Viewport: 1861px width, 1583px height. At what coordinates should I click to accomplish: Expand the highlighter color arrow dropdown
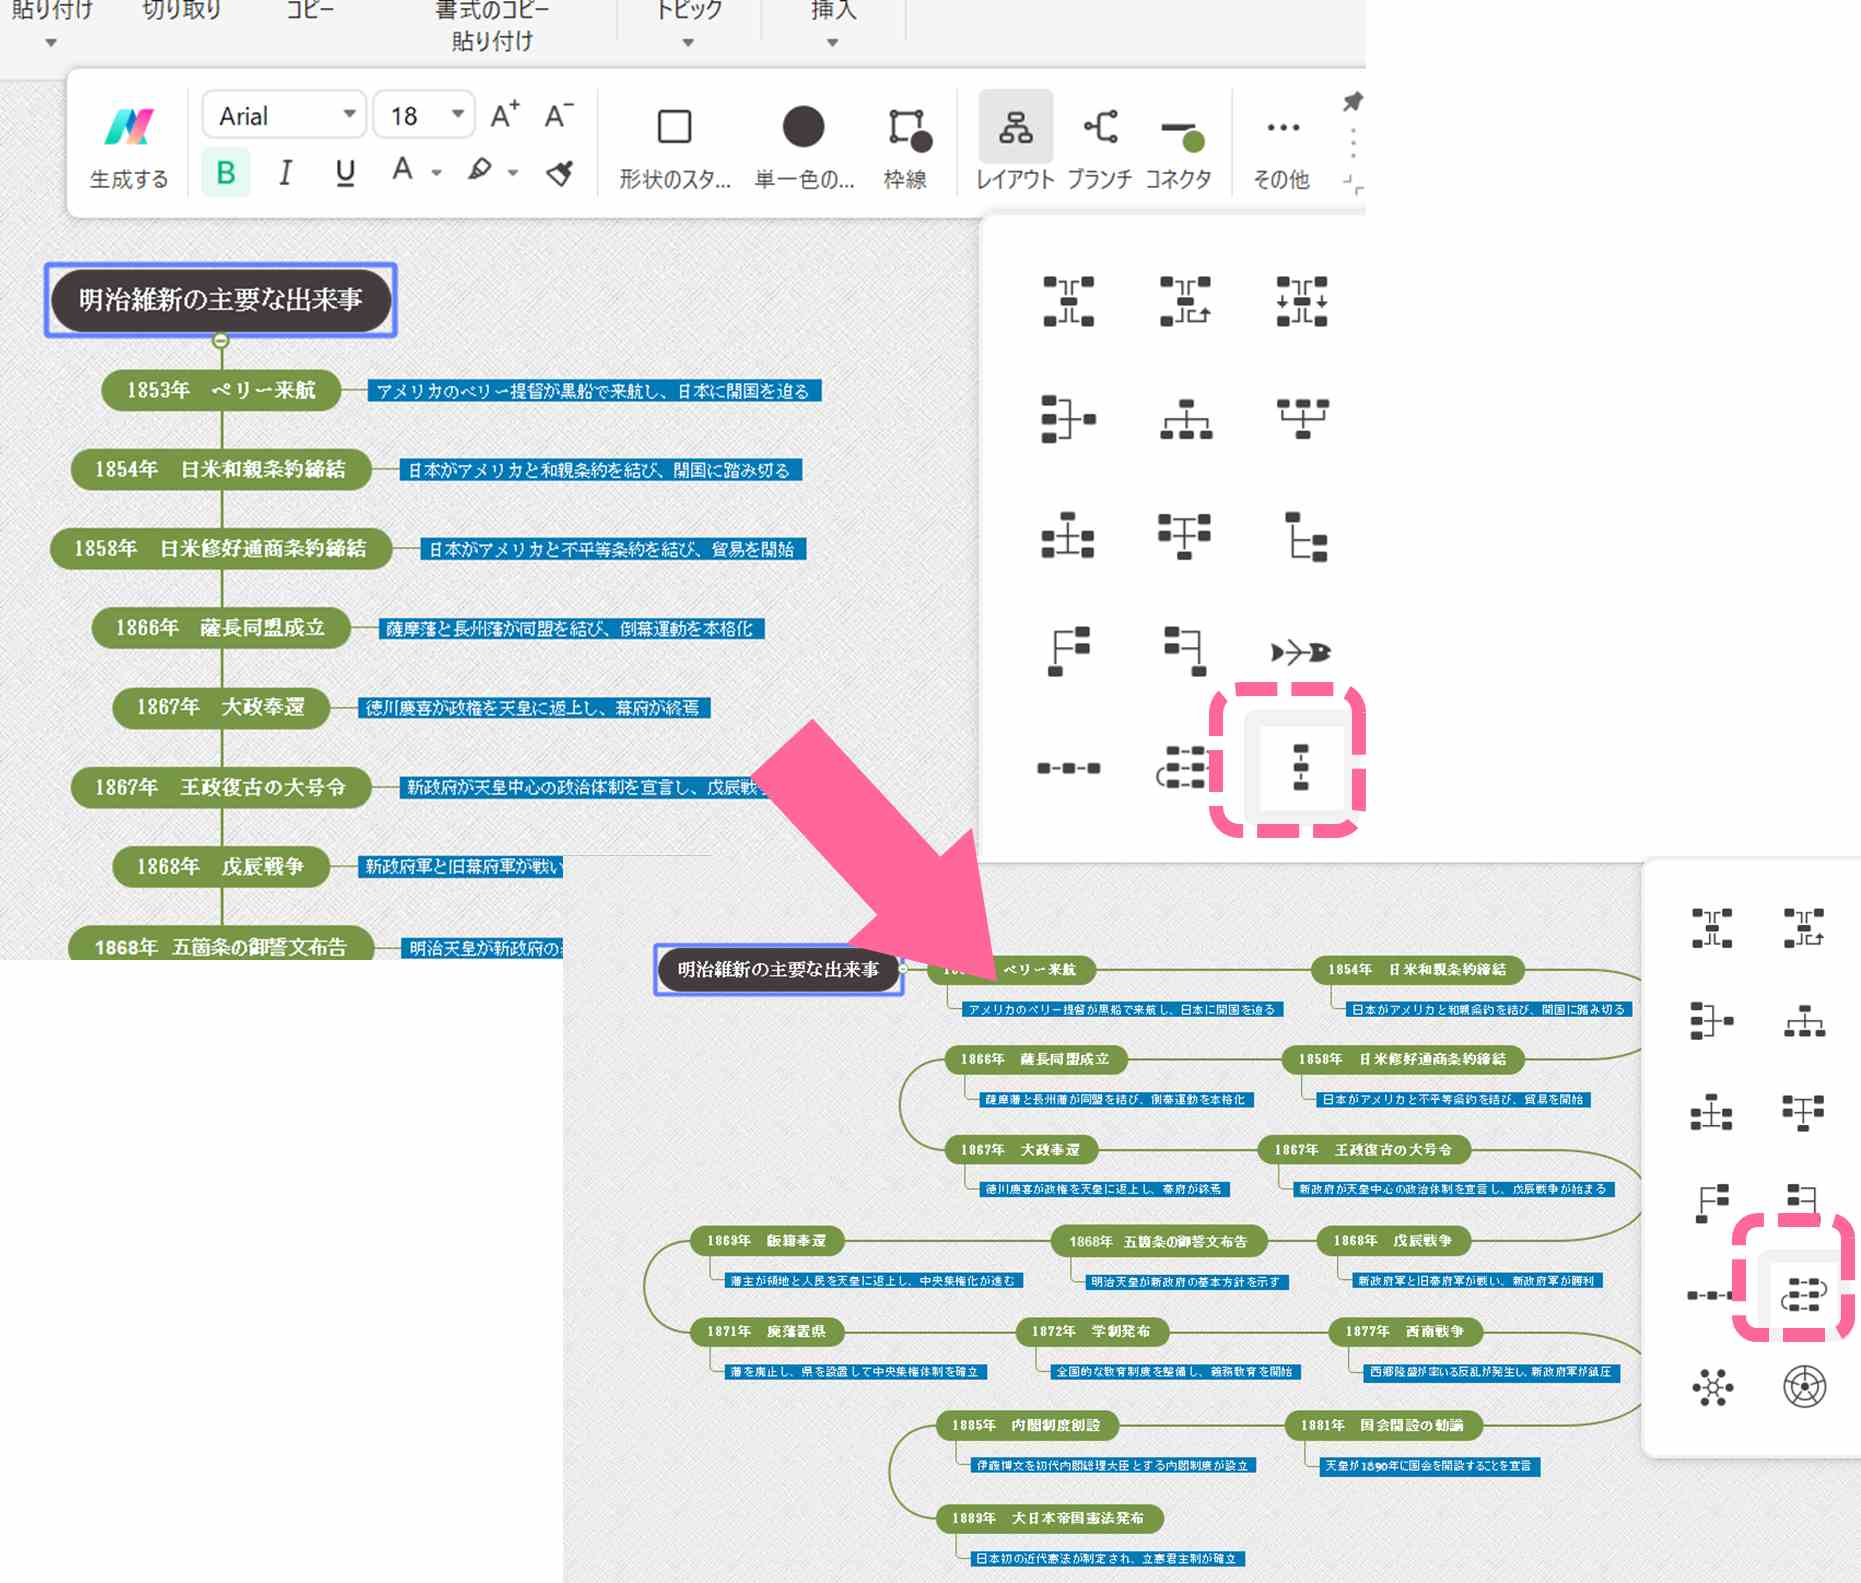[x=513, y=173]
